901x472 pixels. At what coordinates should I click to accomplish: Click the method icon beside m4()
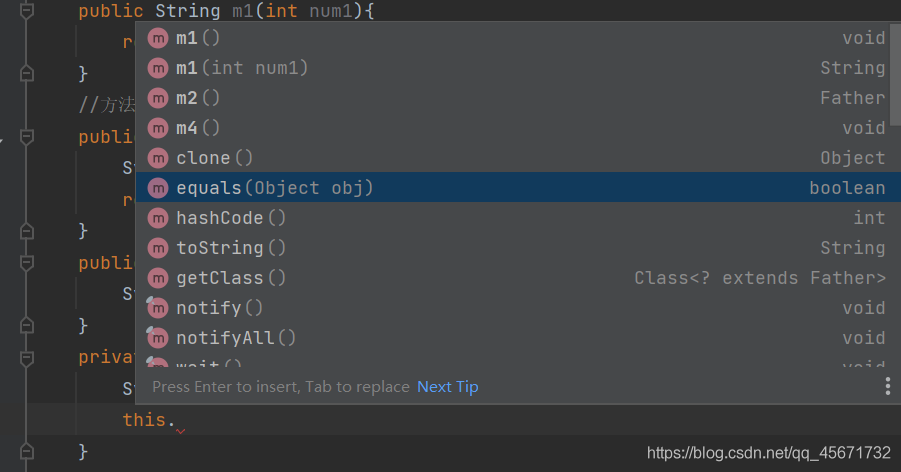click(158, 128)
